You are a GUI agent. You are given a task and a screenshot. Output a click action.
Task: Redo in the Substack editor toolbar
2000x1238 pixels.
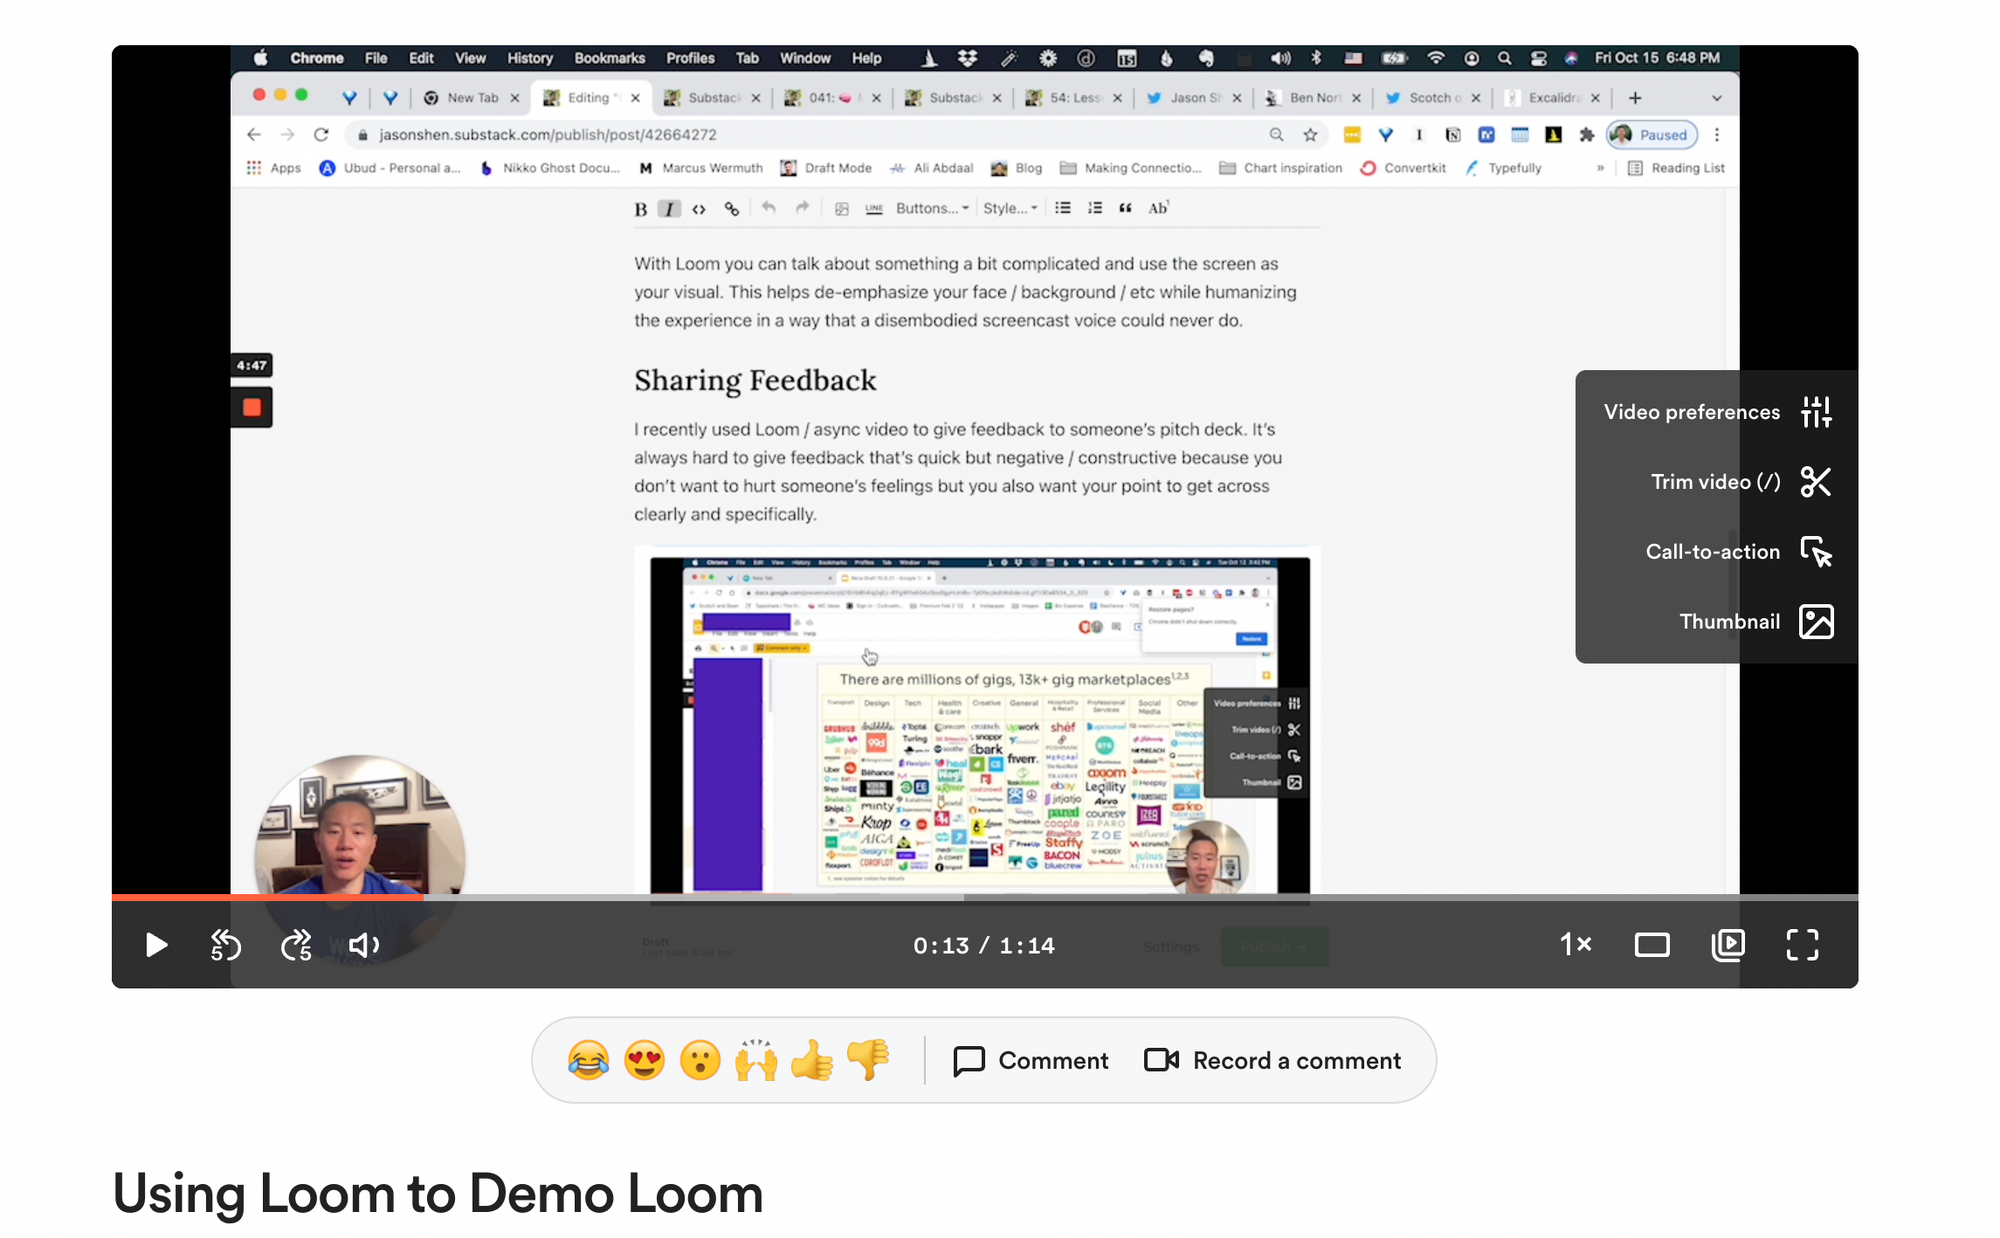pos(802,208)
